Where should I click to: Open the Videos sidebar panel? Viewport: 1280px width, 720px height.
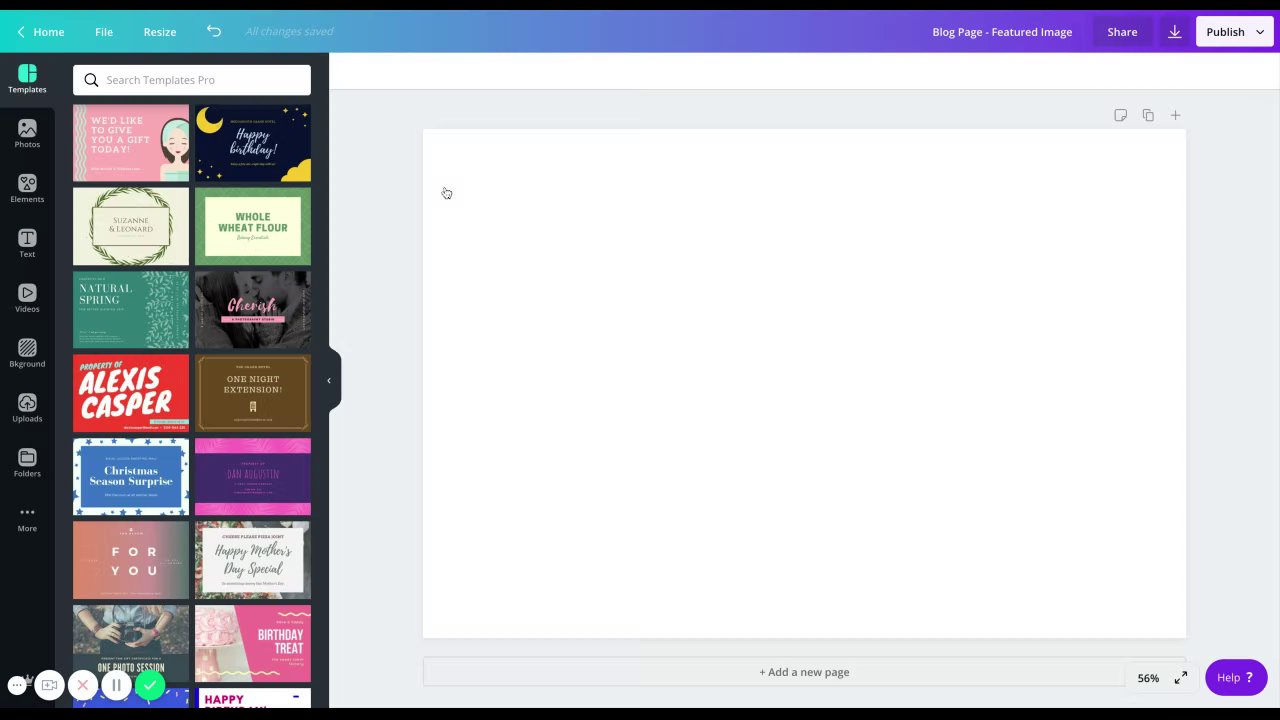pos(27,299)
